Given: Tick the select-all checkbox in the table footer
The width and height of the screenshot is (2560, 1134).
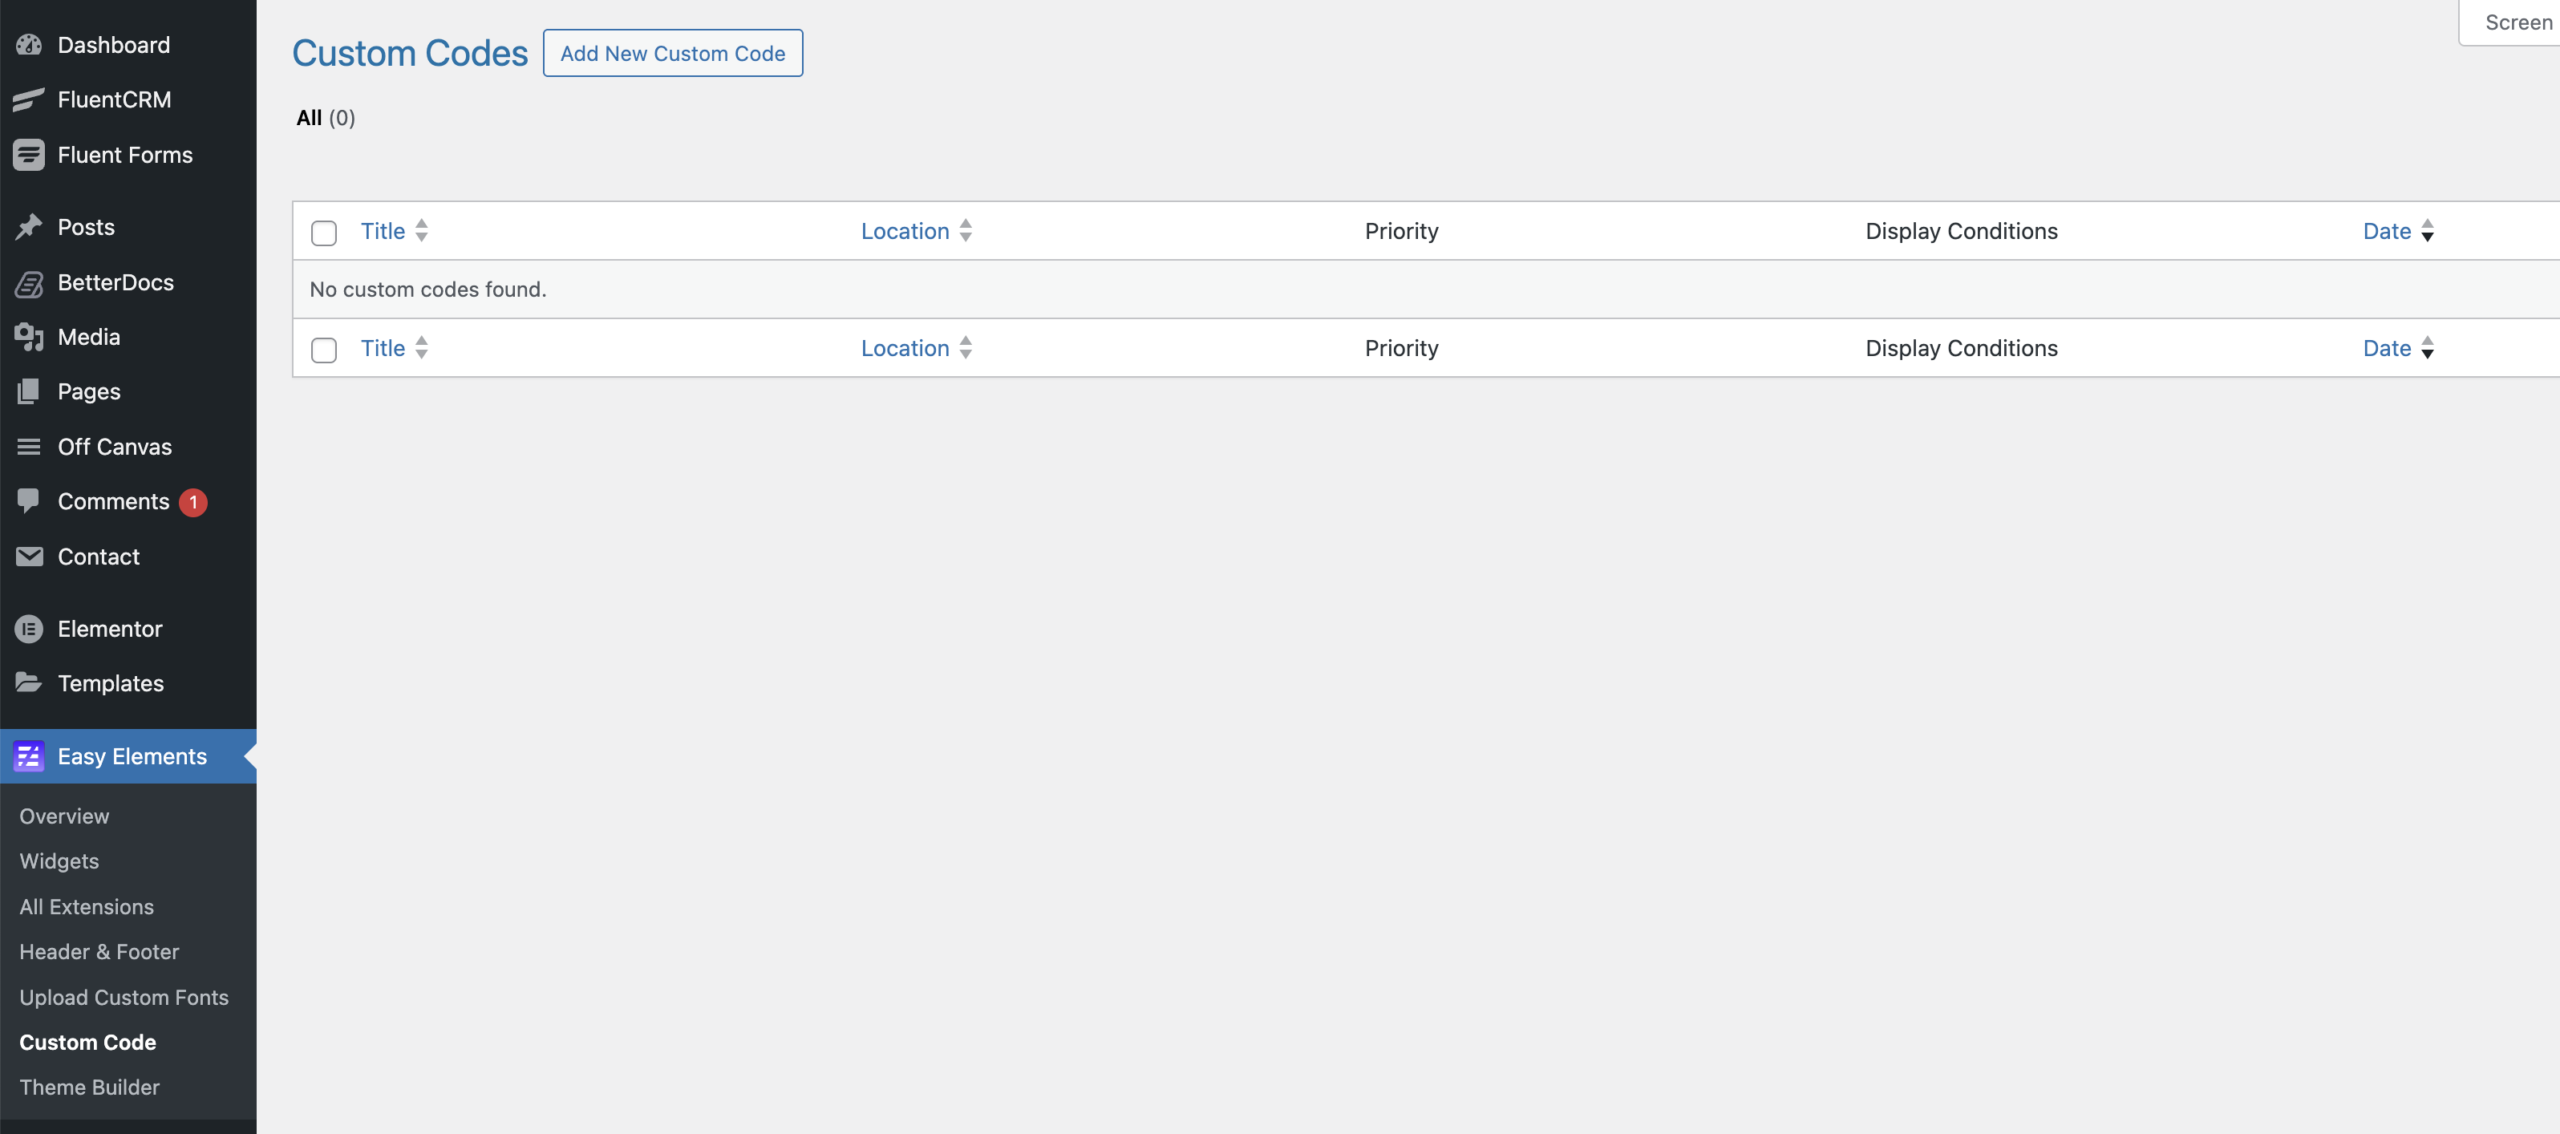Looking at the screenshot, I should [324, 350].
